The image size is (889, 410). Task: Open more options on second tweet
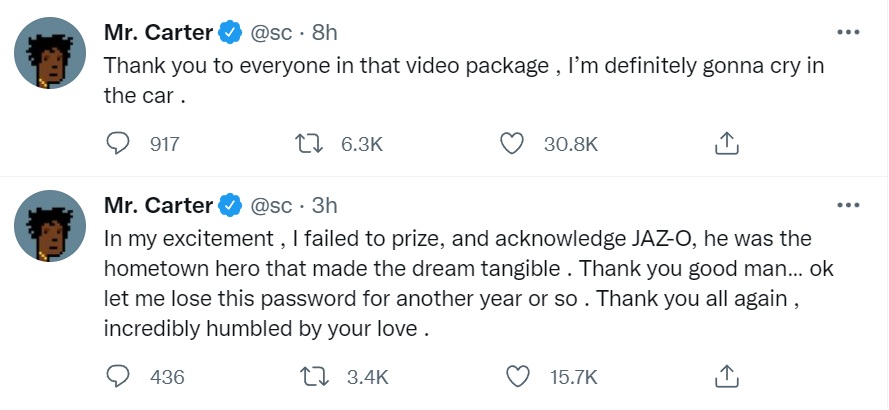[847, 205]
